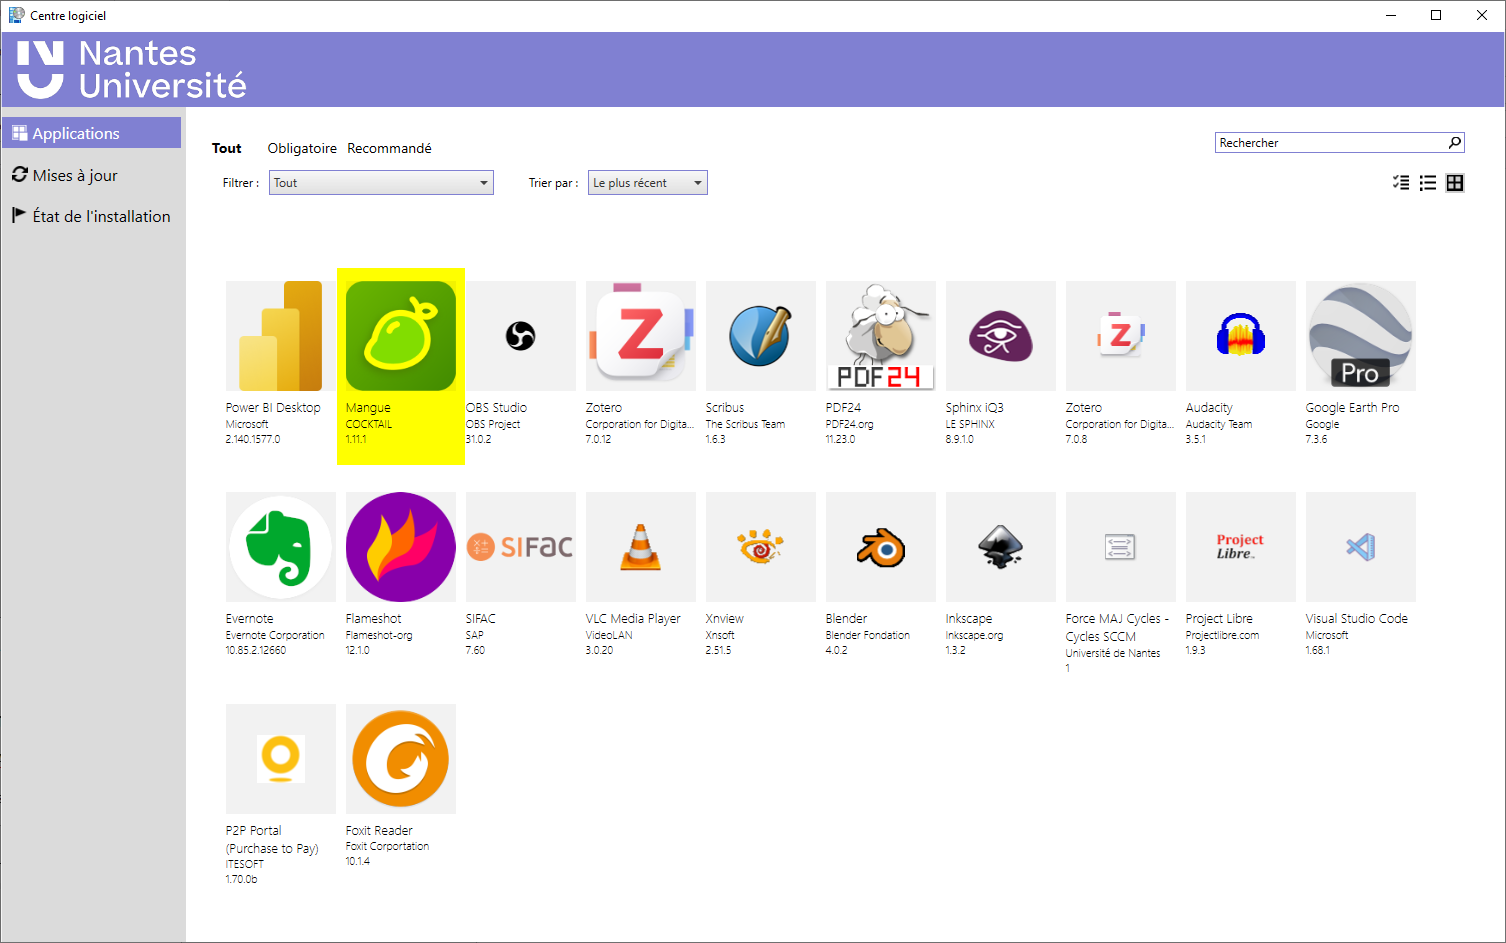
Task: Select the OBS Studio app icon
Action: pos(520,335)
